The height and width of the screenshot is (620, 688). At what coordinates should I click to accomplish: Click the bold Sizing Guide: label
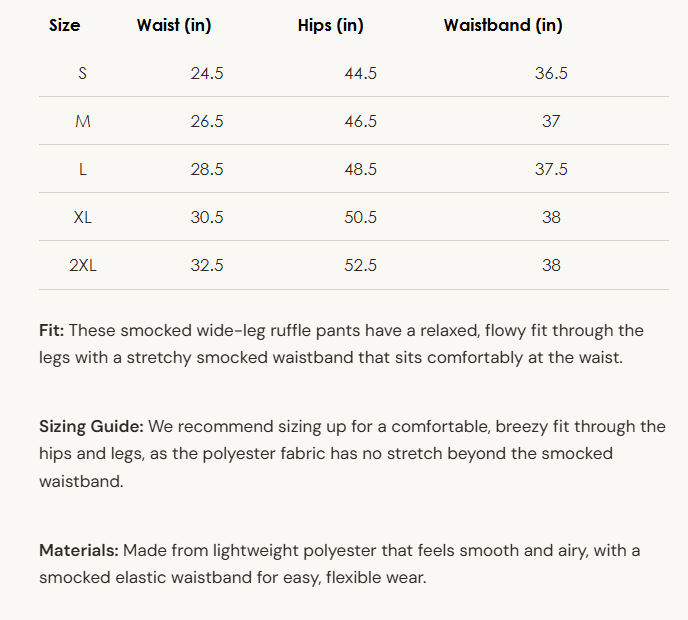coord(91,426)
